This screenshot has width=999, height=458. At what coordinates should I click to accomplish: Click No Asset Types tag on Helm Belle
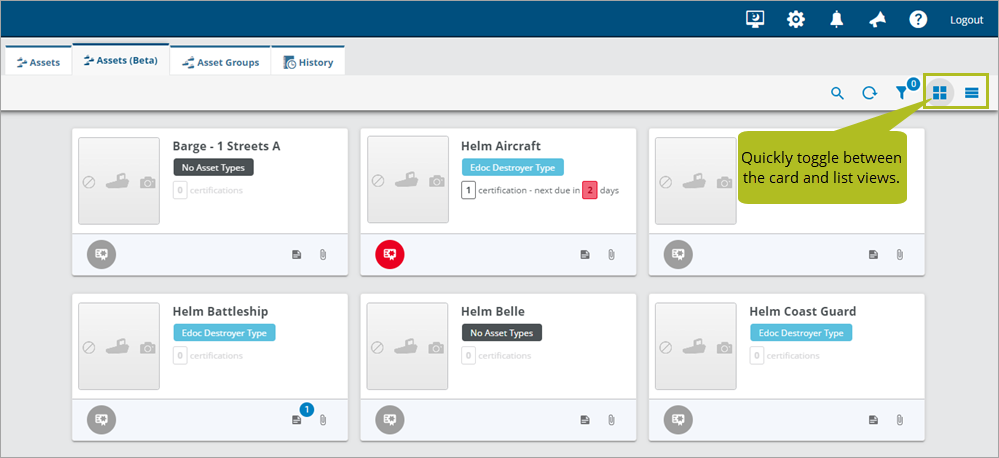[x=501, y=333]
